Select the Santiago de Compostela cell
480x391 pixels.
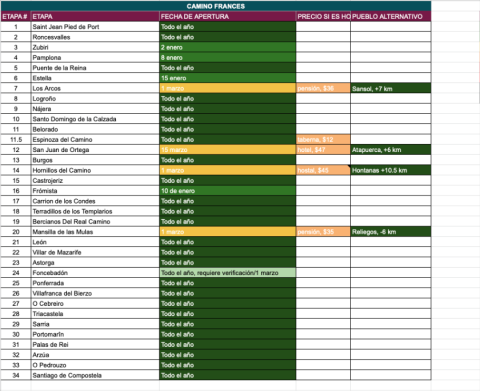pyautogui.click(x=95, y=375)
